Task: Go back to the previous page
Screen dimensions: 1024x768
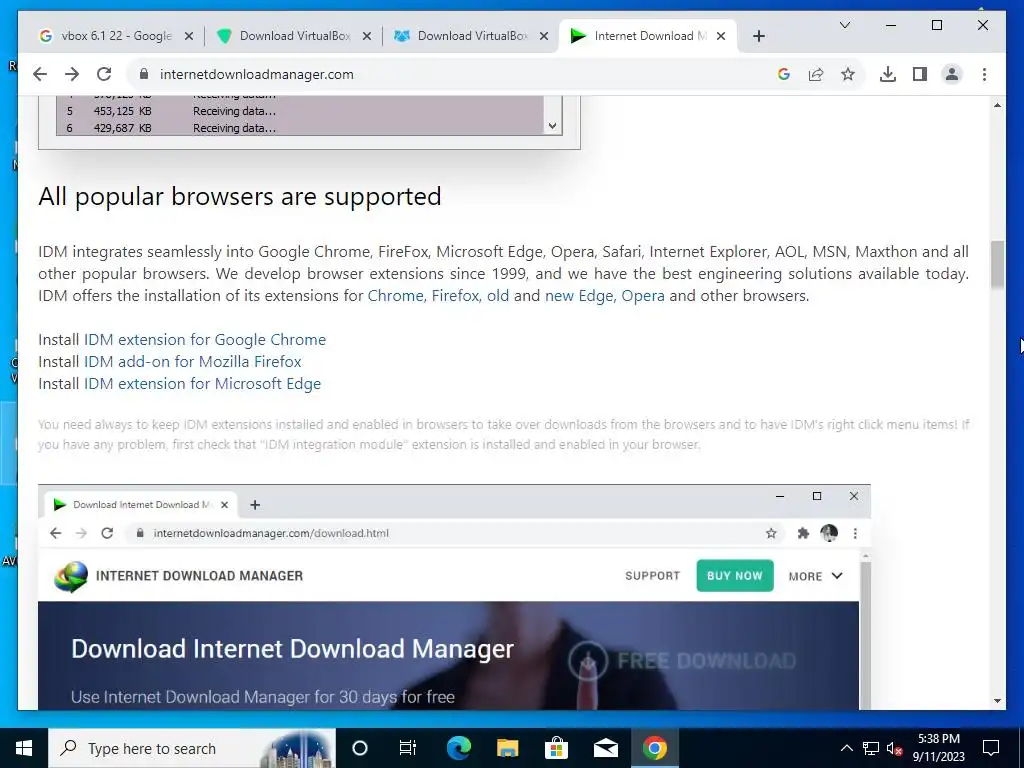Action: coord(40,74)
